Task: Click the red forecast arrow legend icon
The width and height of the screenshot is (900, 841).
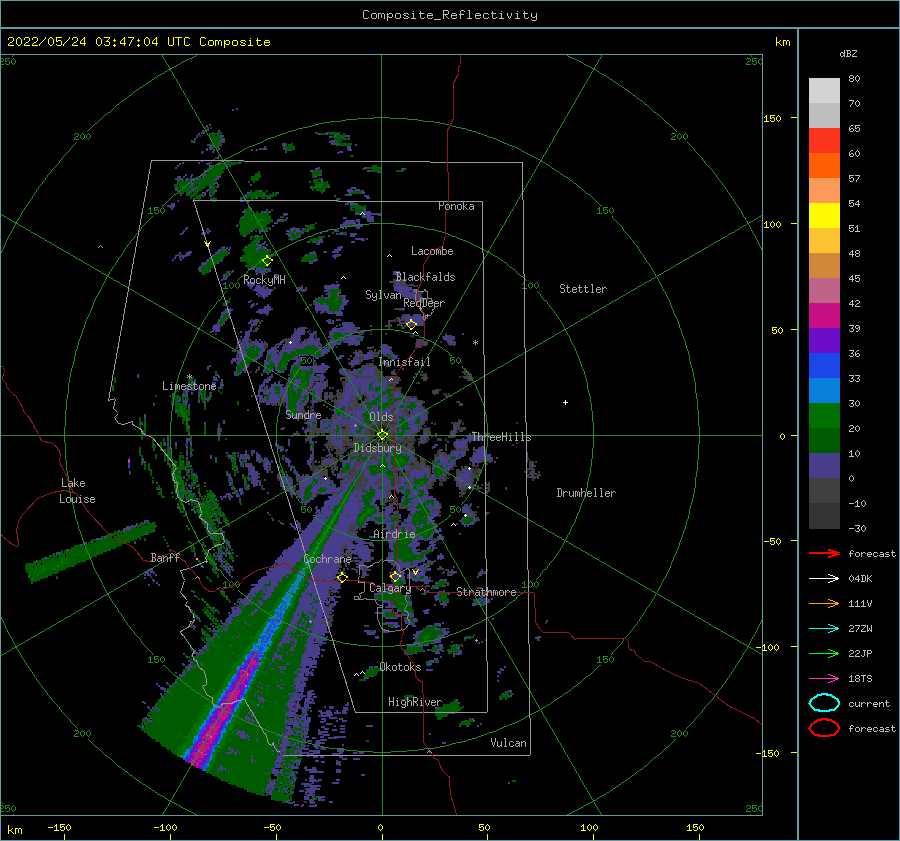Action: coord(824,553)
